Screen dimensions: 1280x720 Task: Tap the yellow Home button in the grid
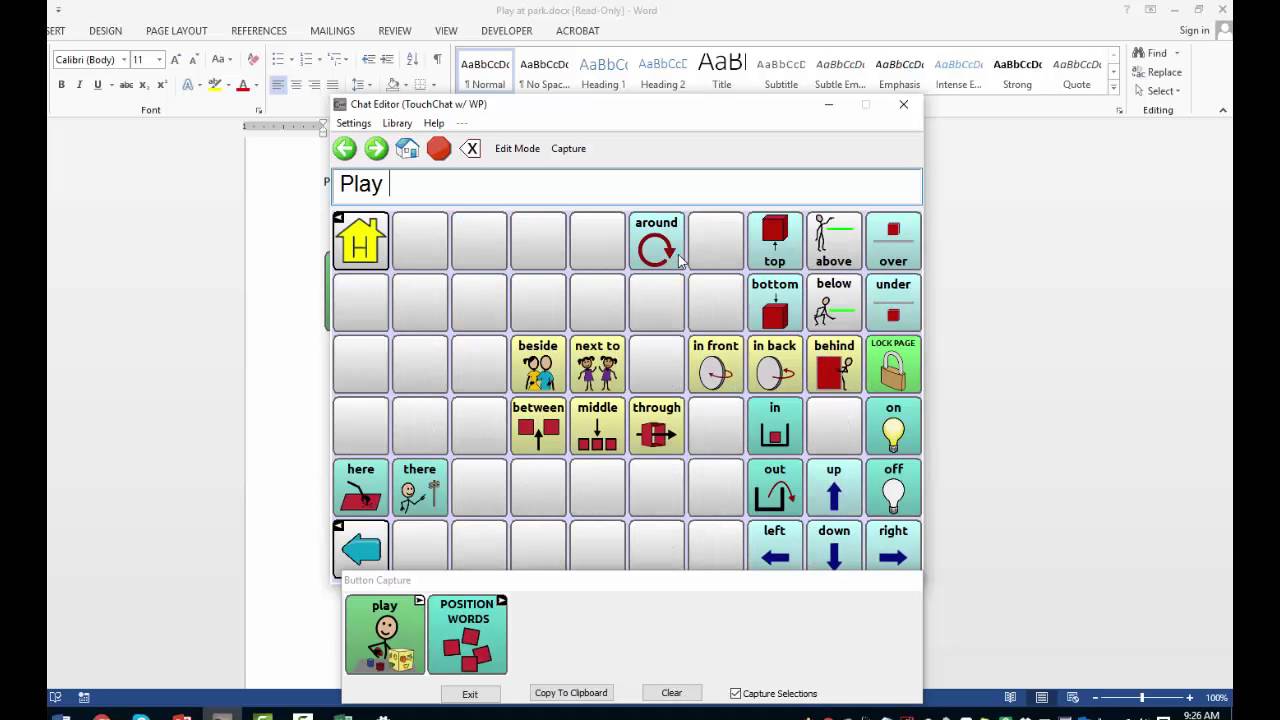point(361,241)
